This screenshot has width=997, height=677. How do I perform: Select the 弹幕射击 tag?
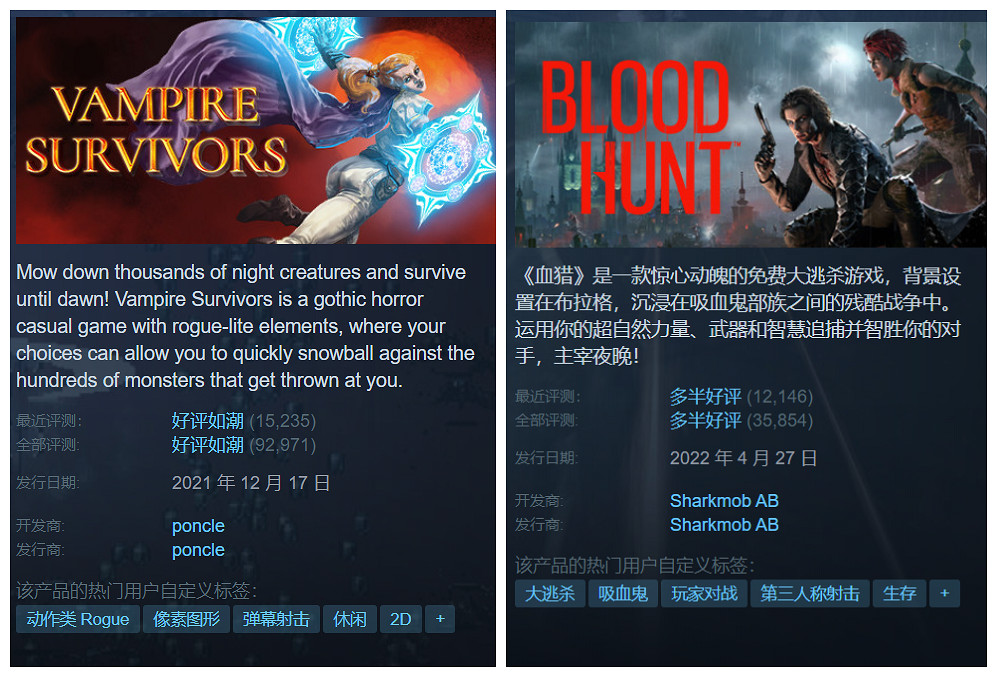(x=276, y=619)
